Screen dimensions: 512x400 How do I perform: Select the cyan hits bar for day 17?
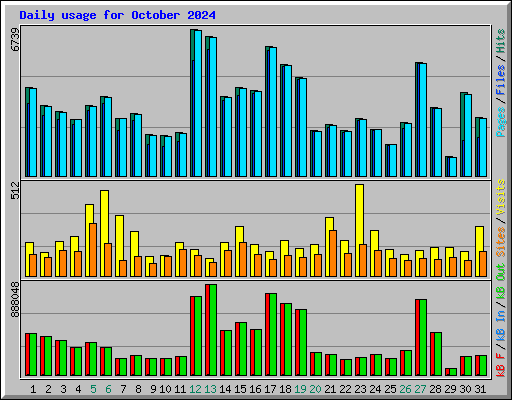pyautogui.click(x=273, y=112)
